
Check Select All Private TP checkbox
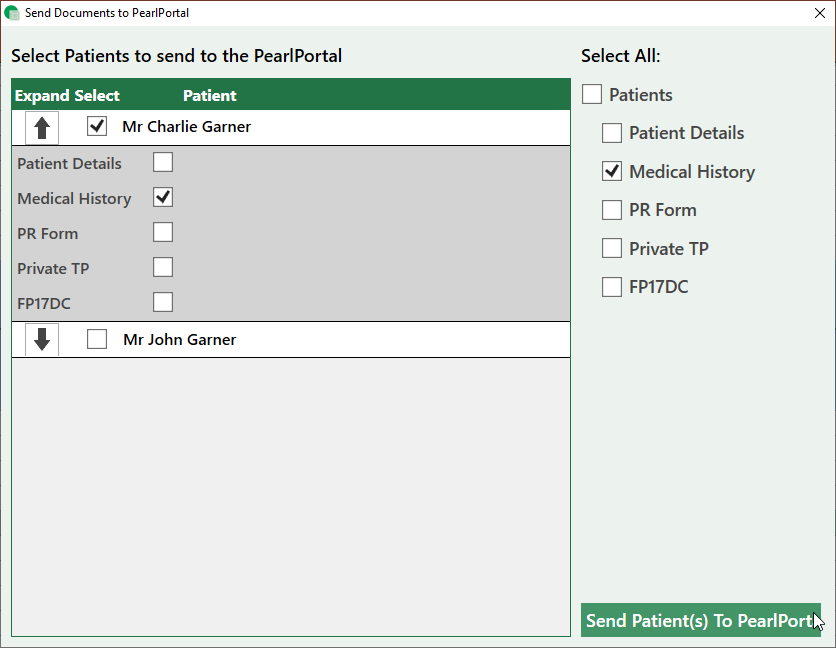coord(612,249)
